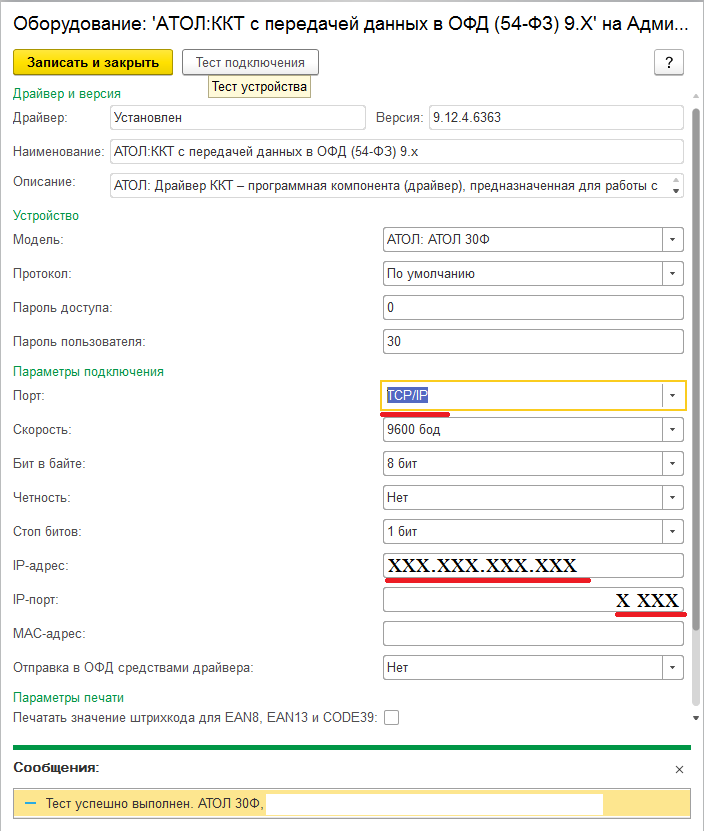The width and height of the screenshot is (704, 831).
Task: Click the Версия field 9.12.4.6363
Action: pyautogui.click(x=556, y=118)
